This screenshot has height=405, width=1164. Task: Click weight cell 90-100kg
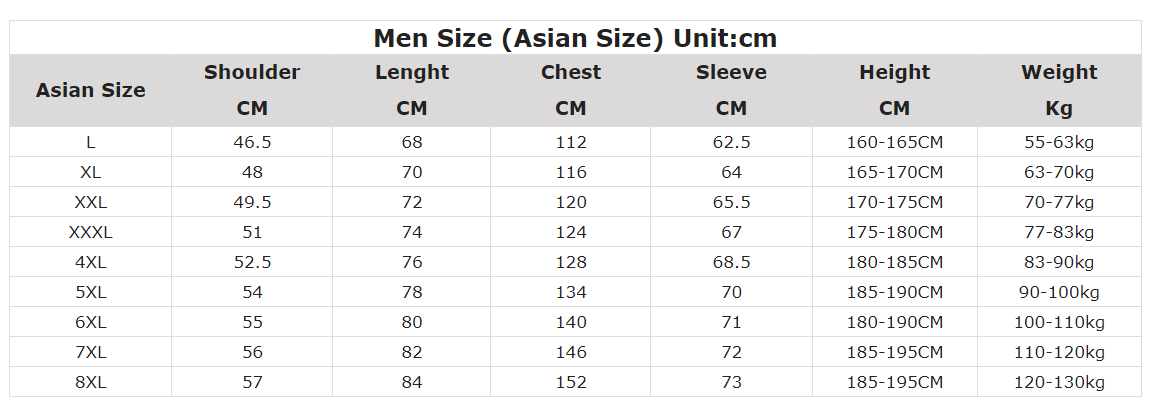[x=1059, y=292]
